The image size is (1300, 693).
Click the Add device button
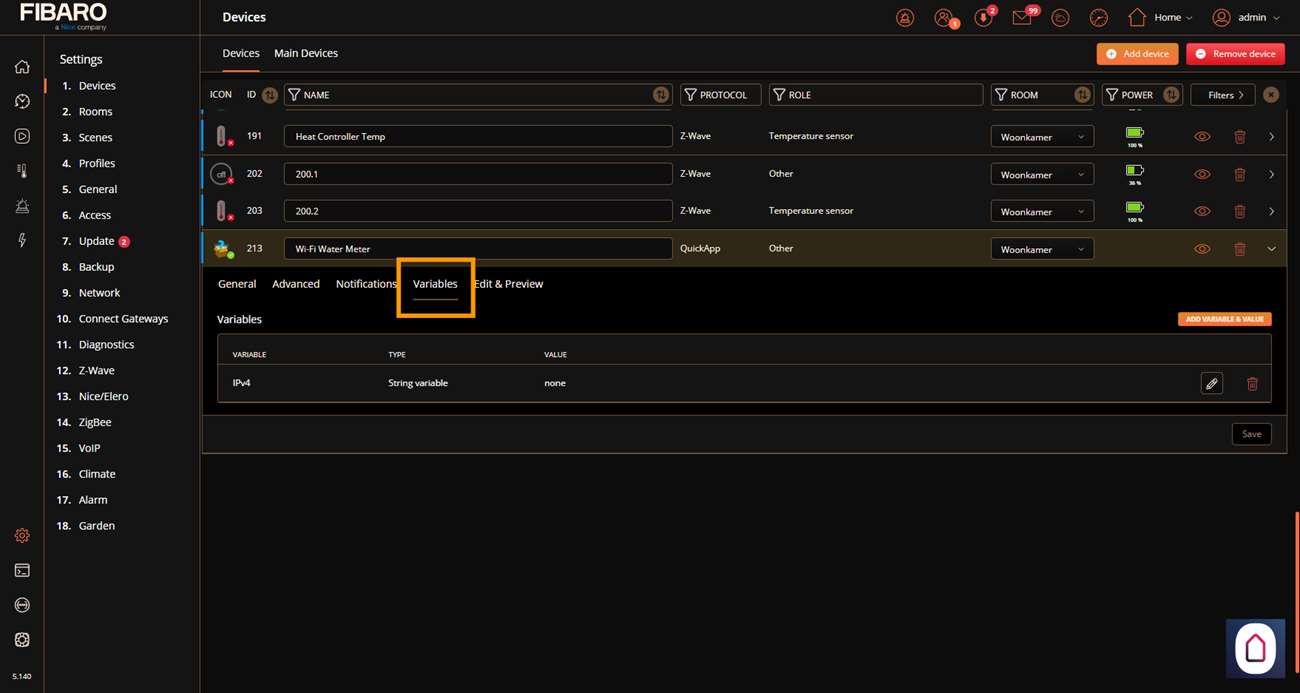(1137, 54)
